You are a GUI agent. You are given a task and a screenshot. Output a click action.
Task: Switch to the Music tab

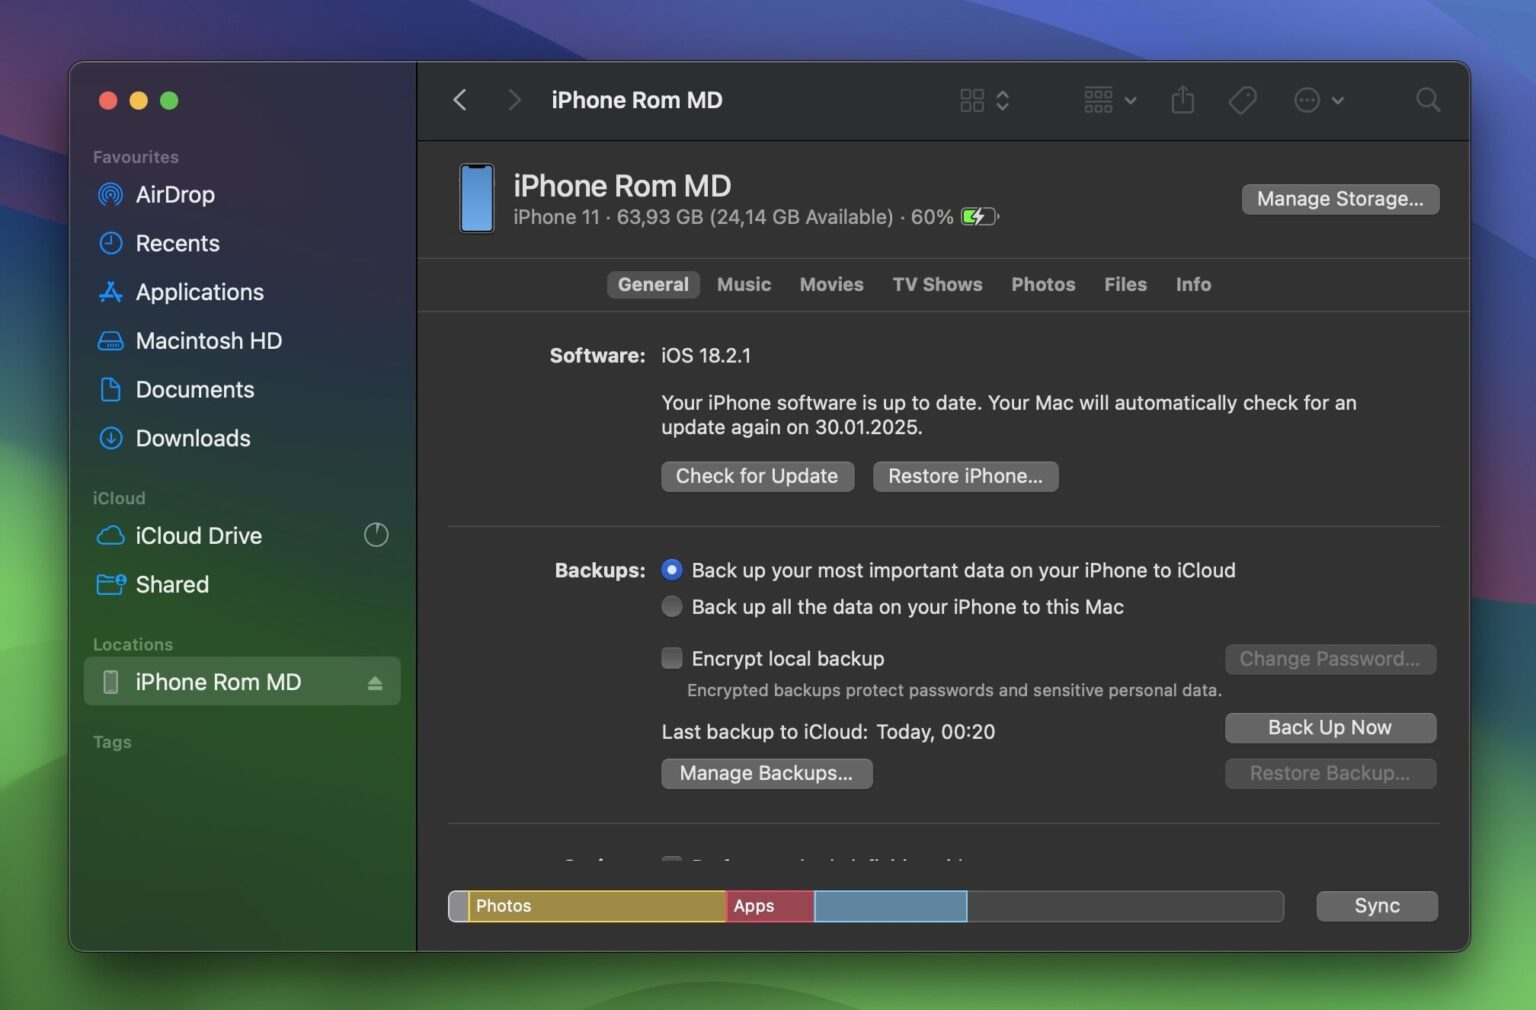(x=743, y=284)
